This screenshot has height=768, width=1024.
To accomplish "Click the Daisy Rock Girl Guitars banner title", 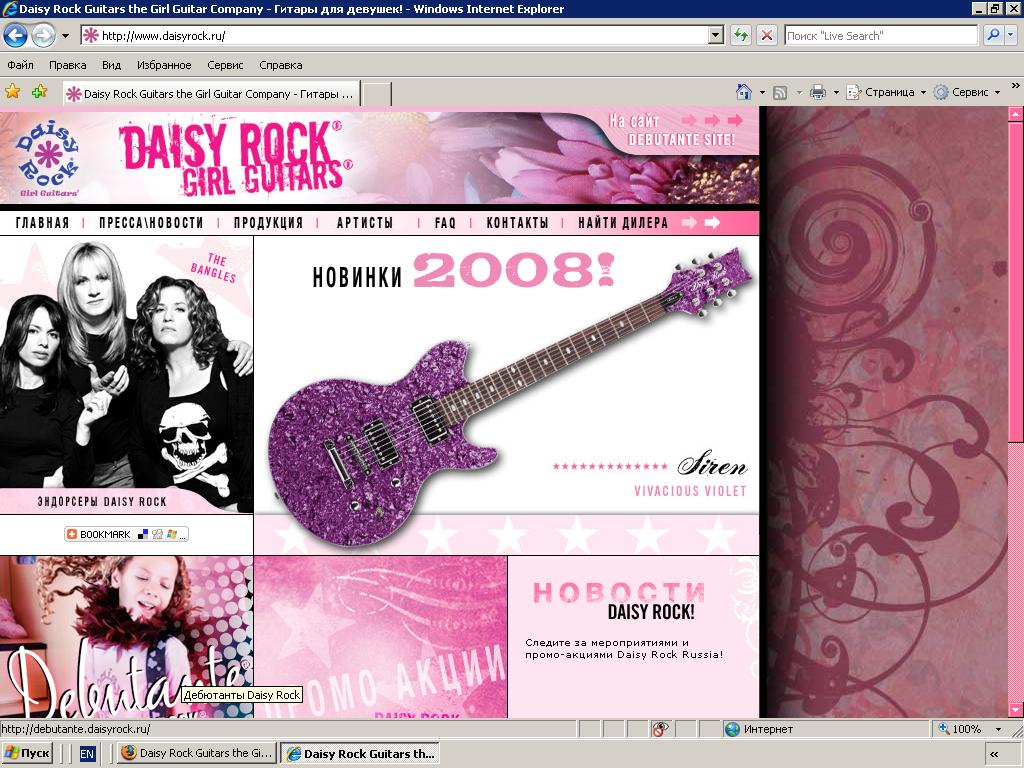I will 234,159.
